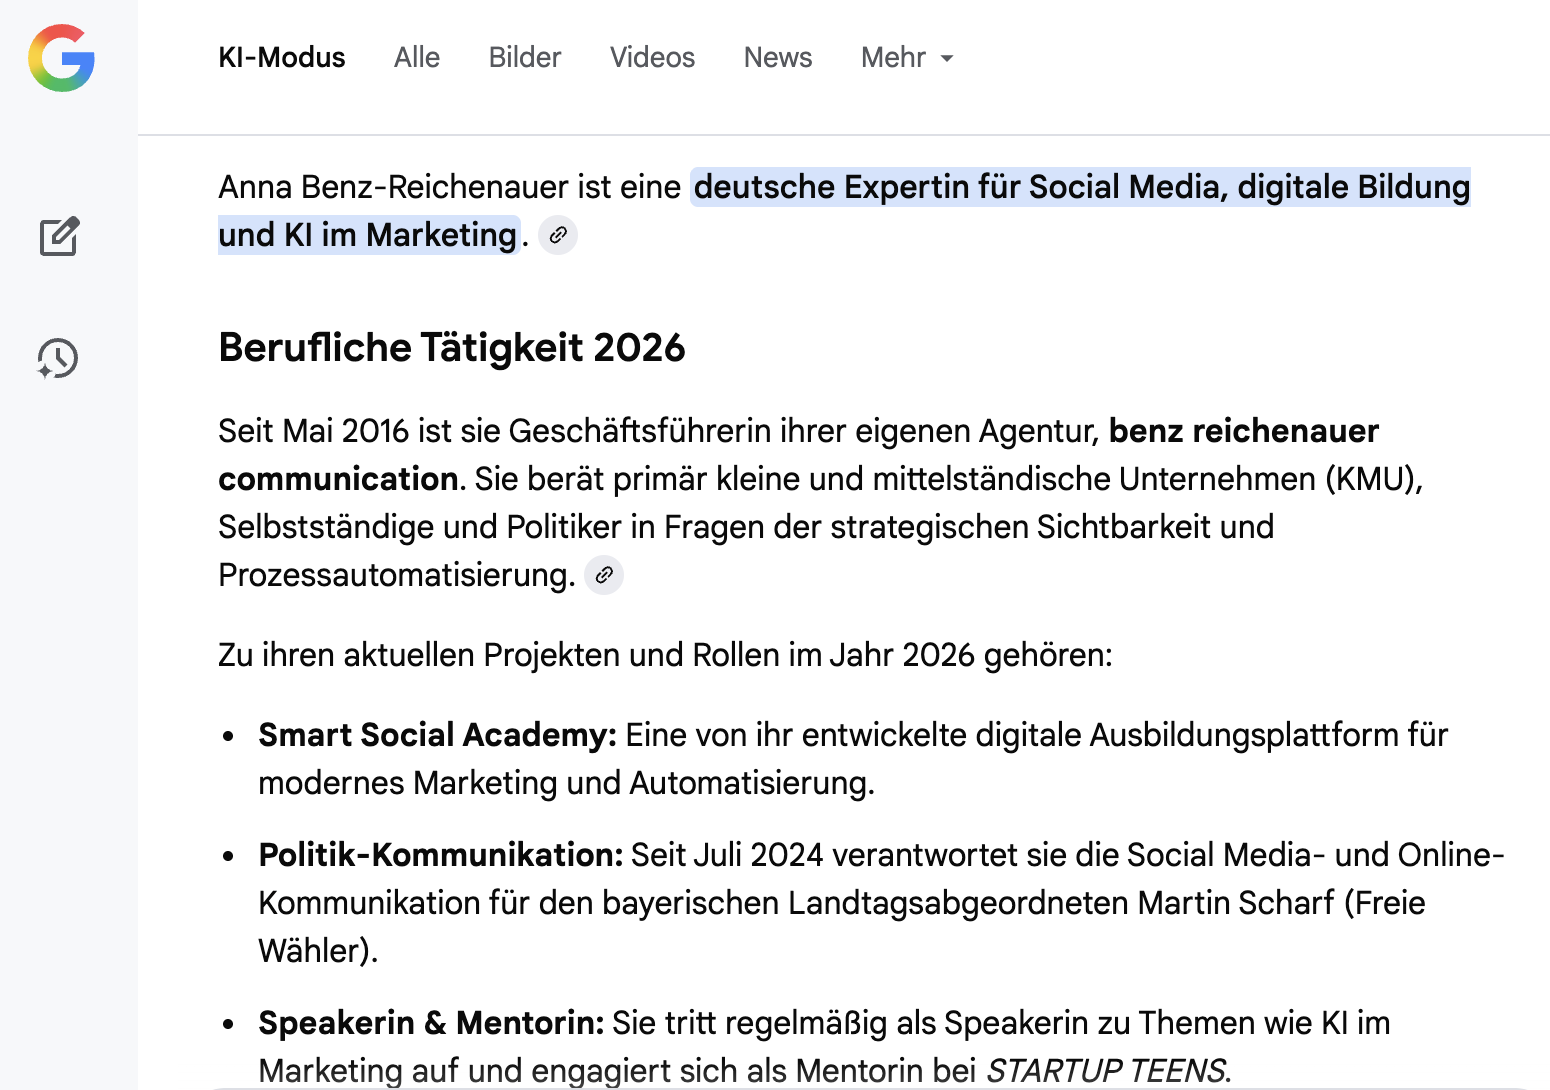
Task: Click the 'Martin Scharf (Freie' text
Action: pyautogui.click(x=1282, y=903)
